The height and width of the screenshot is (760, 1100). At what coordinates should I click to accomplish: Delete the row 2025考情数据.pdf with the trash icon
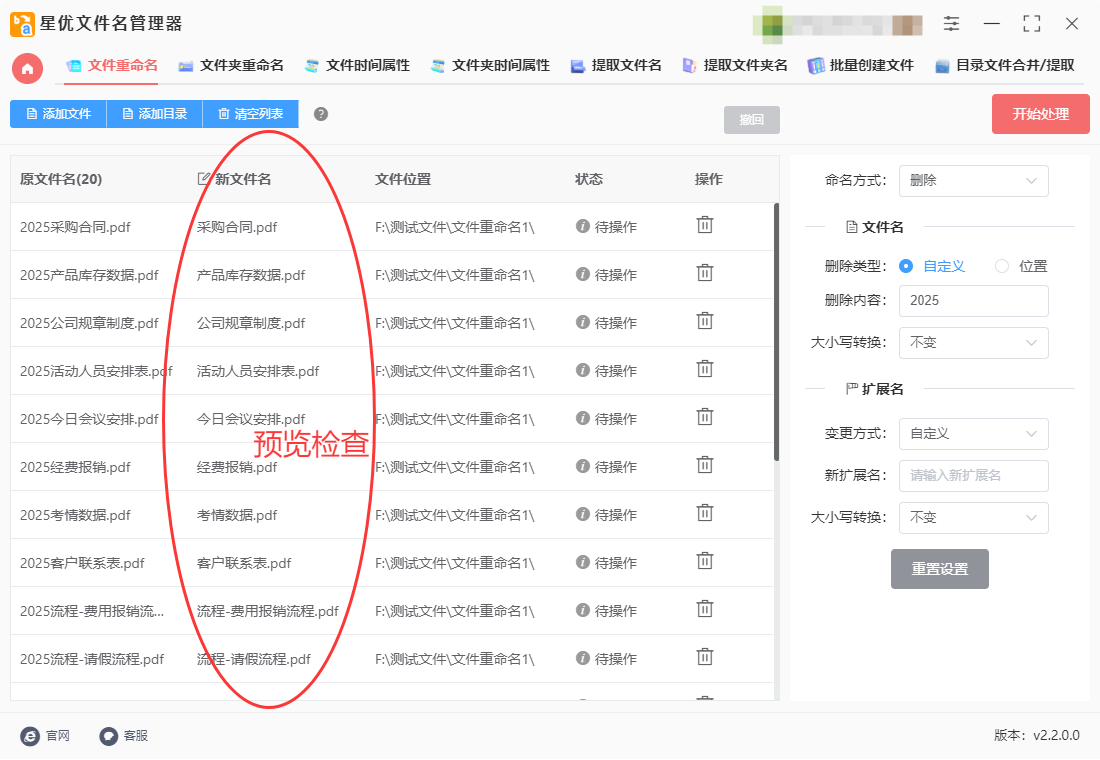coord(704,514)
